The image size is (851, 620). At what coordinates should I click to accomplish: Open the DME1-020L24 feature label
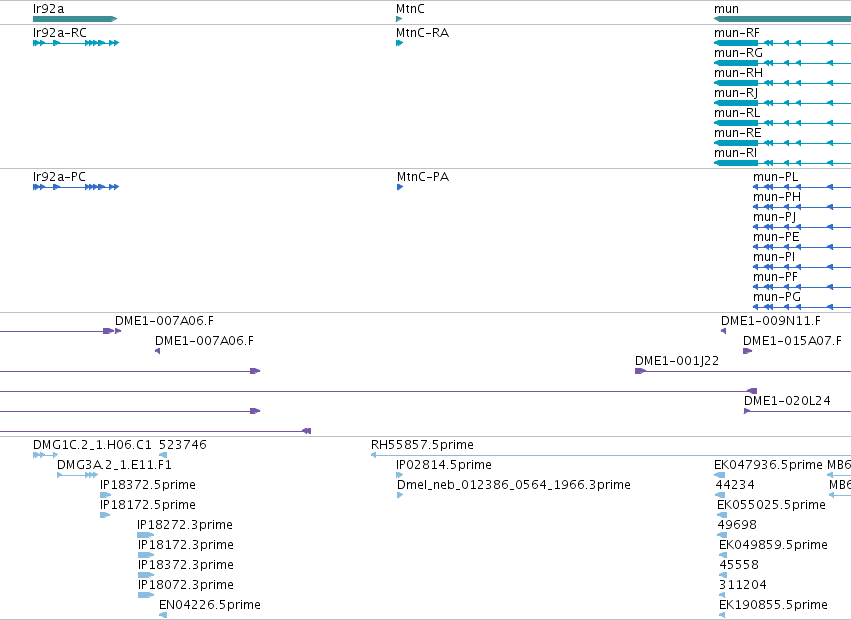(x=787, y=401)
